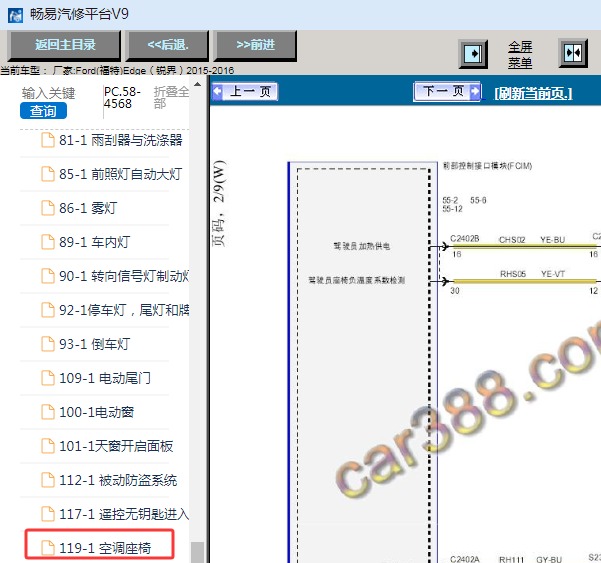Viewport: 601px width, 563px height.
Task: Click the document icon for 81-1 雨刮器与洗涤器
Action: tap(48, 140)
